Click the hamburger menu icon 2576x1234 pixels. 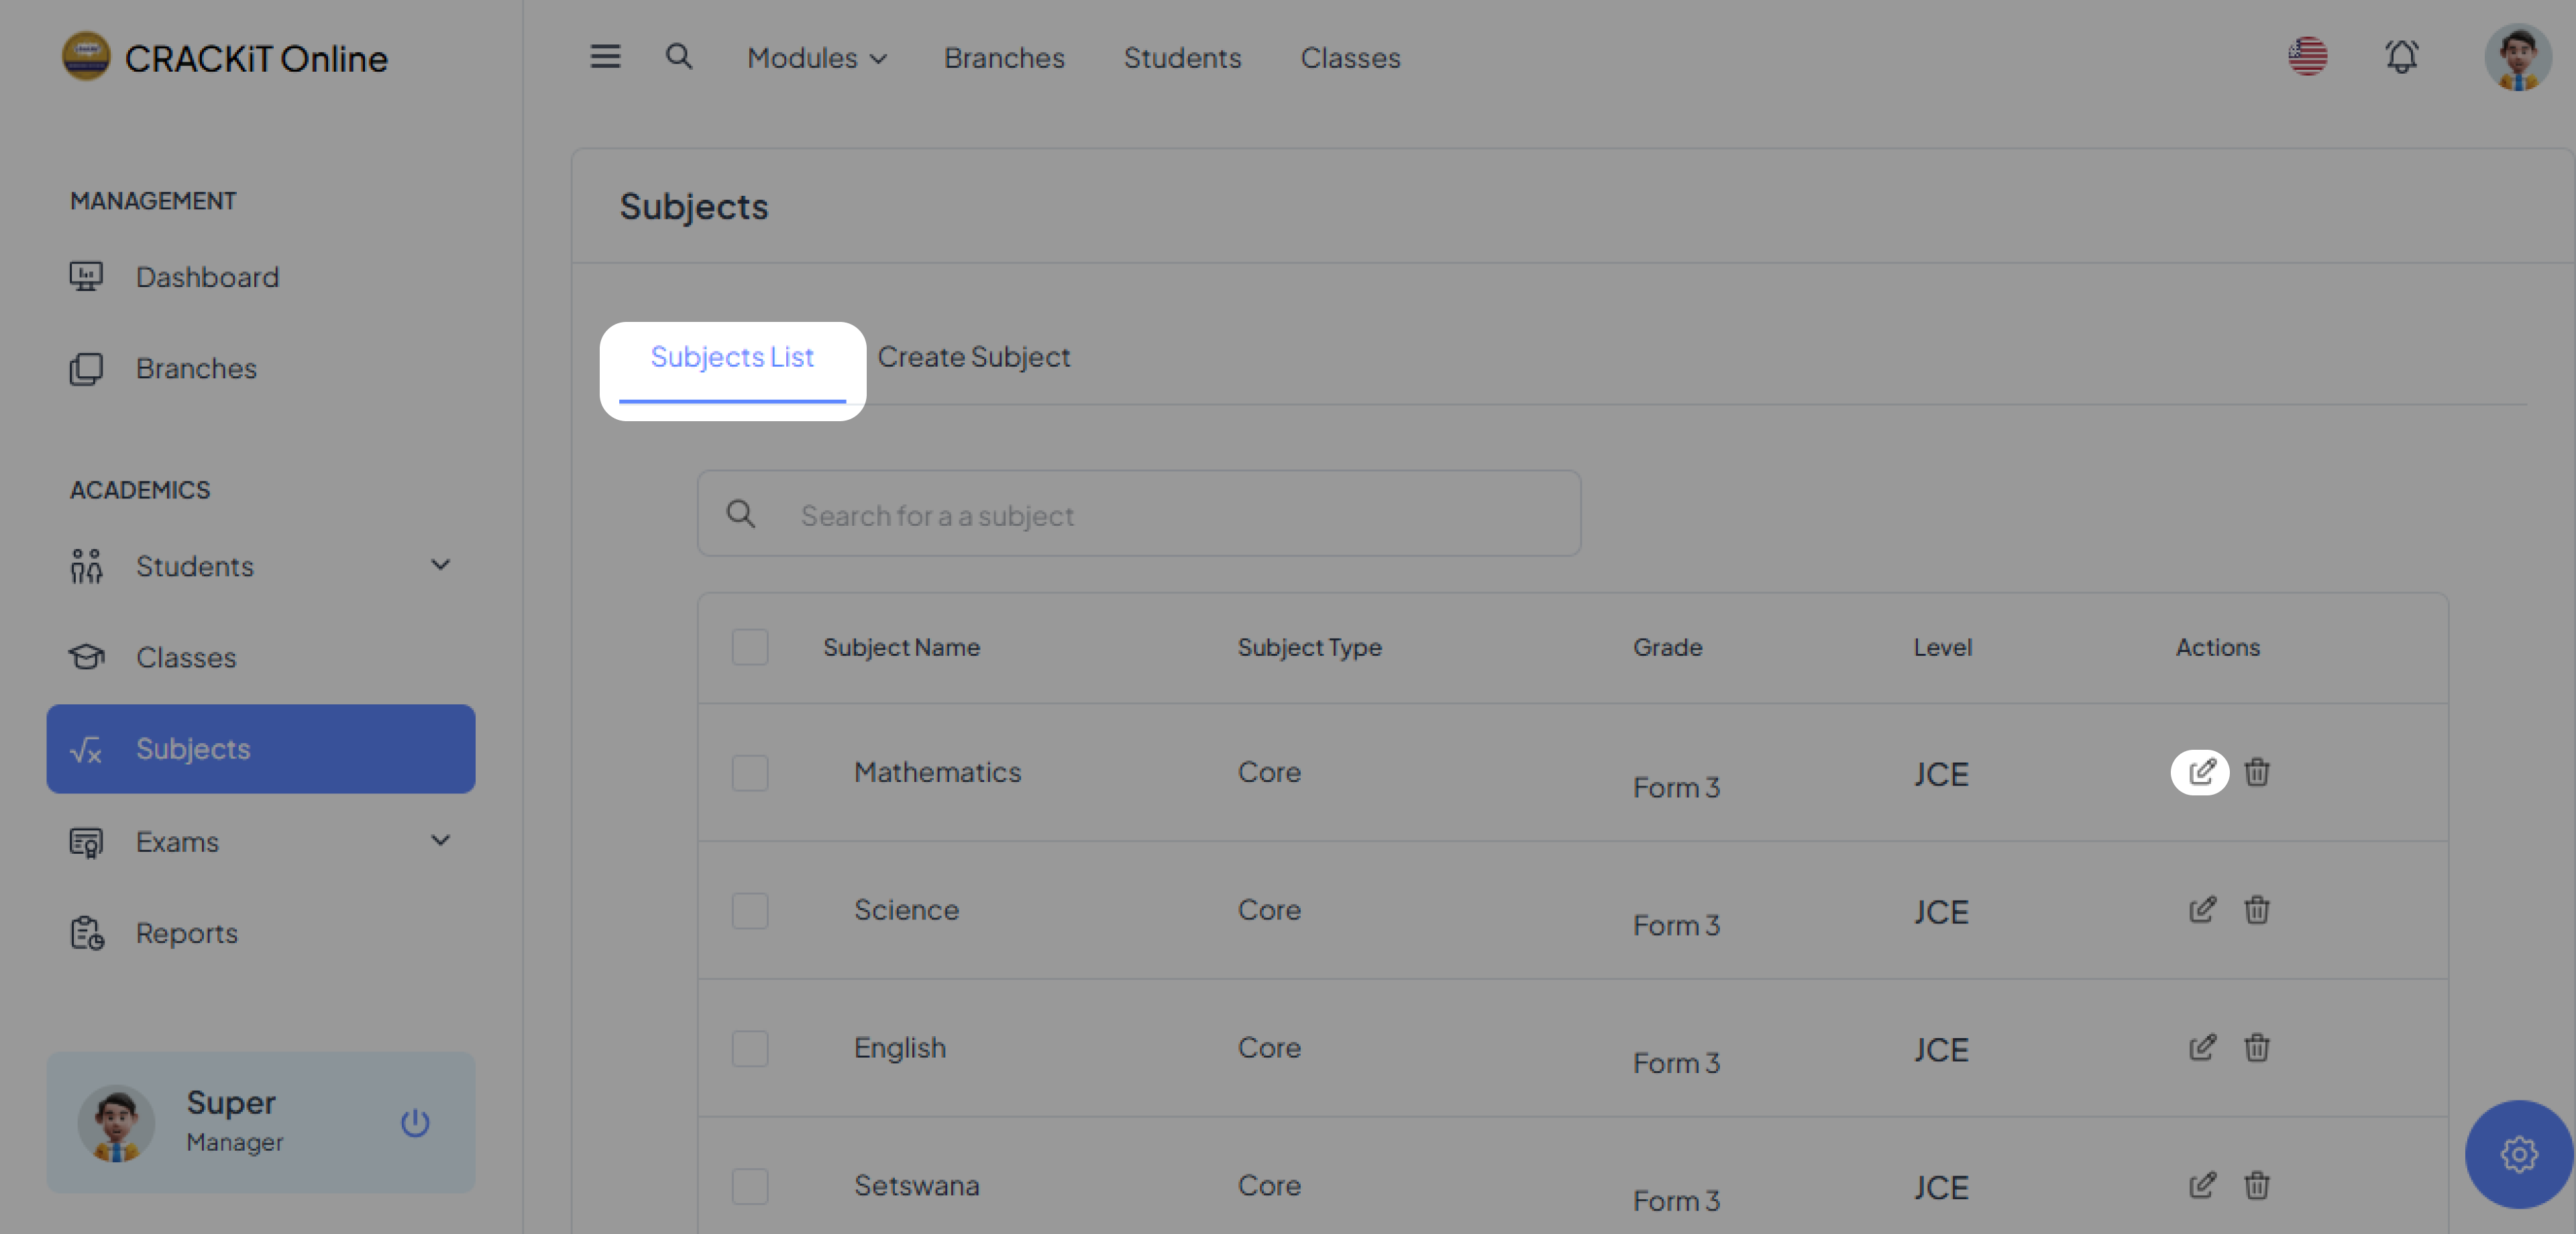tap(605, 57)
